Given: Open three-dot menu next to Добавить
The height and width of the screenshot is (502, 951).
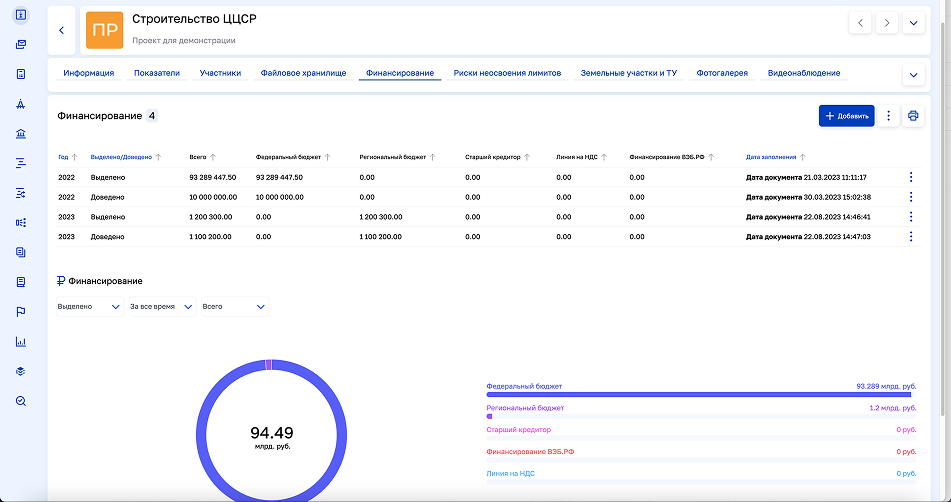Looking at the screenshot, I should 888,116.
